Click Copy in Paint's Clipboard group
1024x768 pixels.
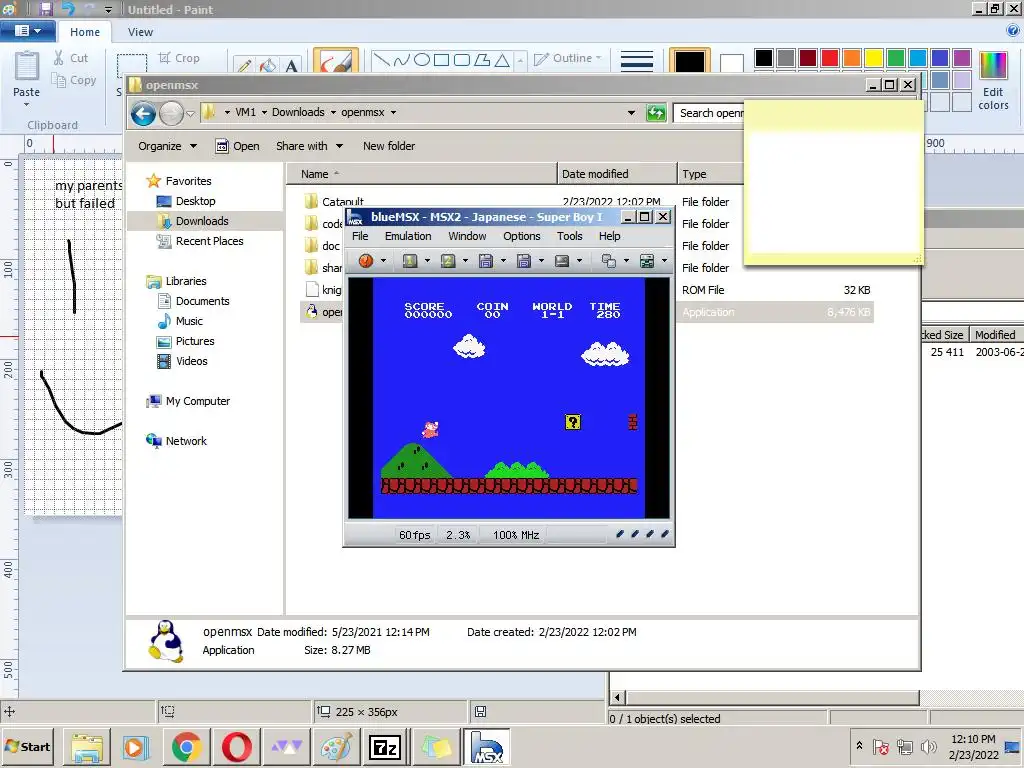point(74,80)
